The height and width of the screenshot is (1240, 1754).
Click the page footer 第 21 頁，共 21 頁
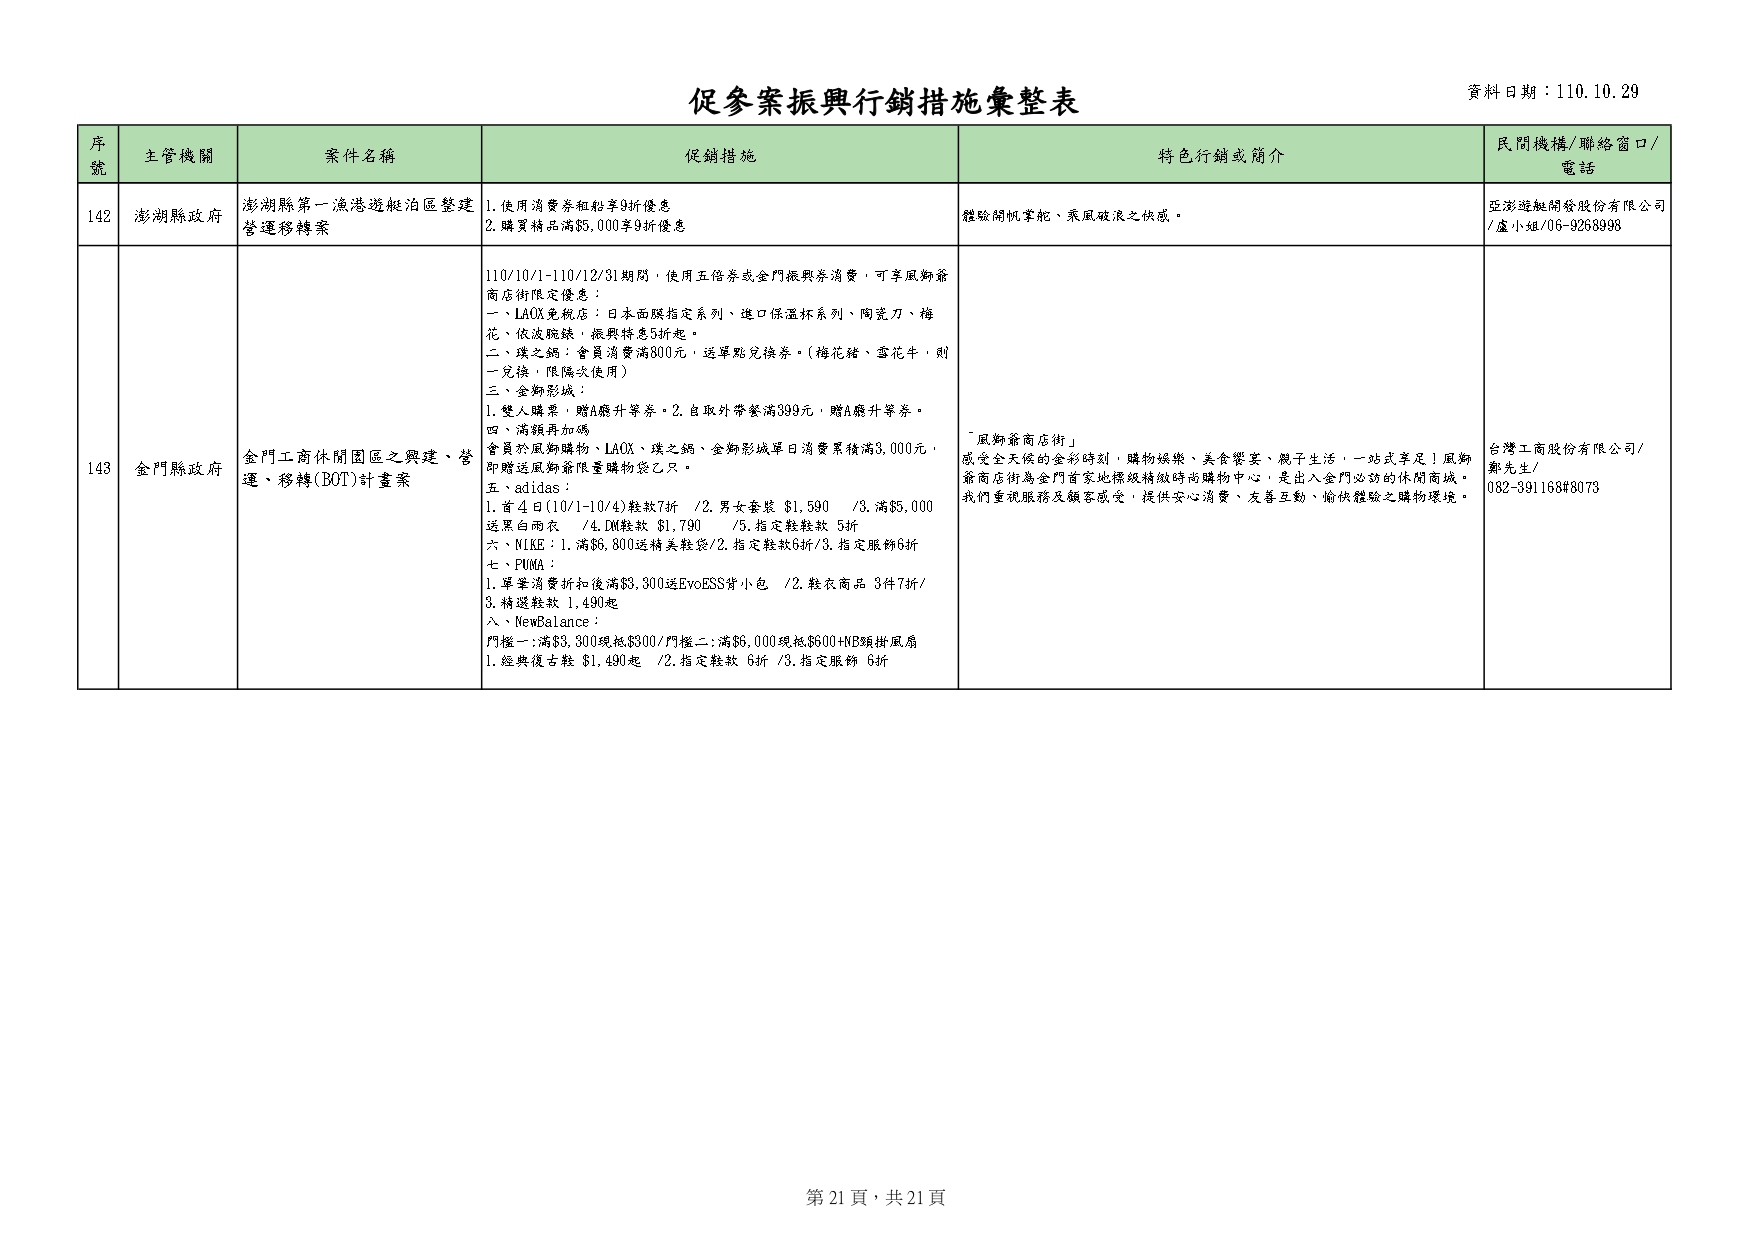click(x=875, y=1197)
